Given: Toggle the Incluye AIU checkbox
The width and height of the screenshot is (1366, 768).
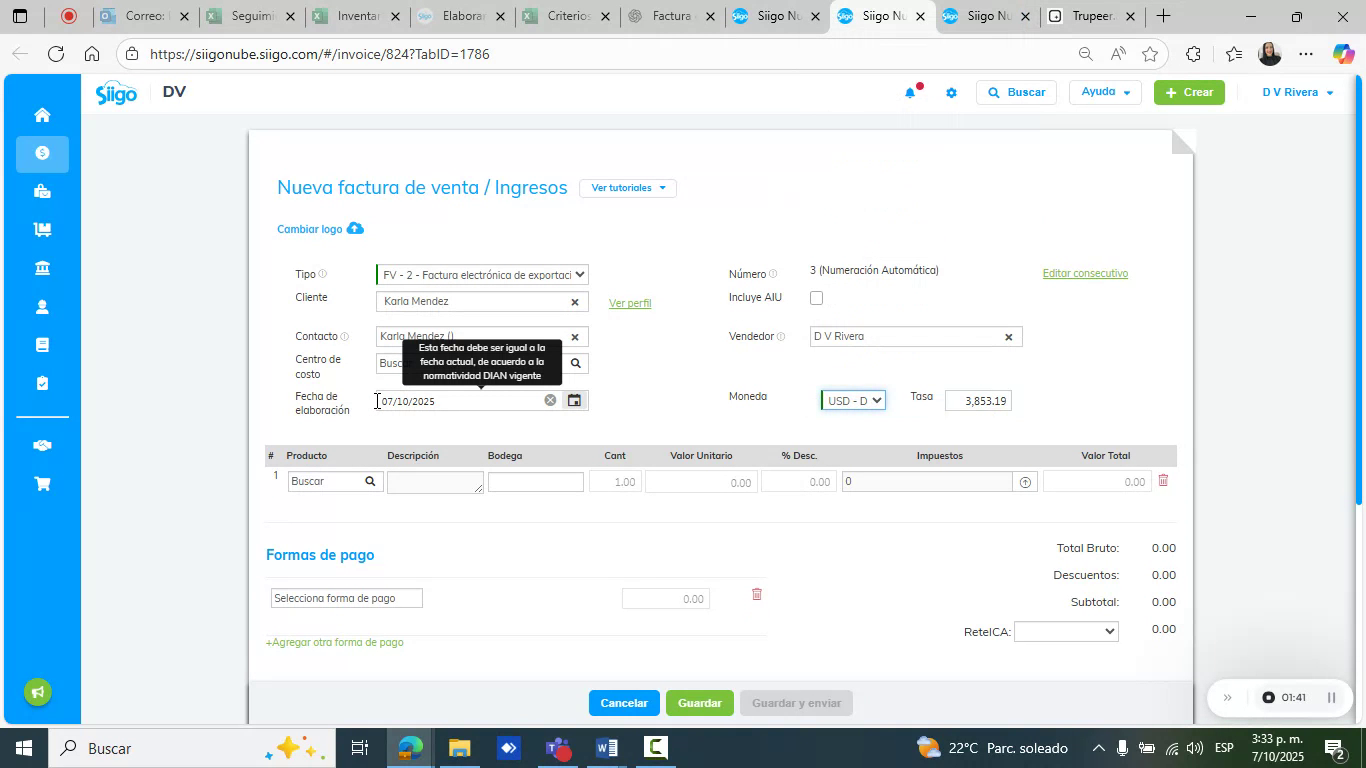Looking at the screenshot, I should coord(816,298).
